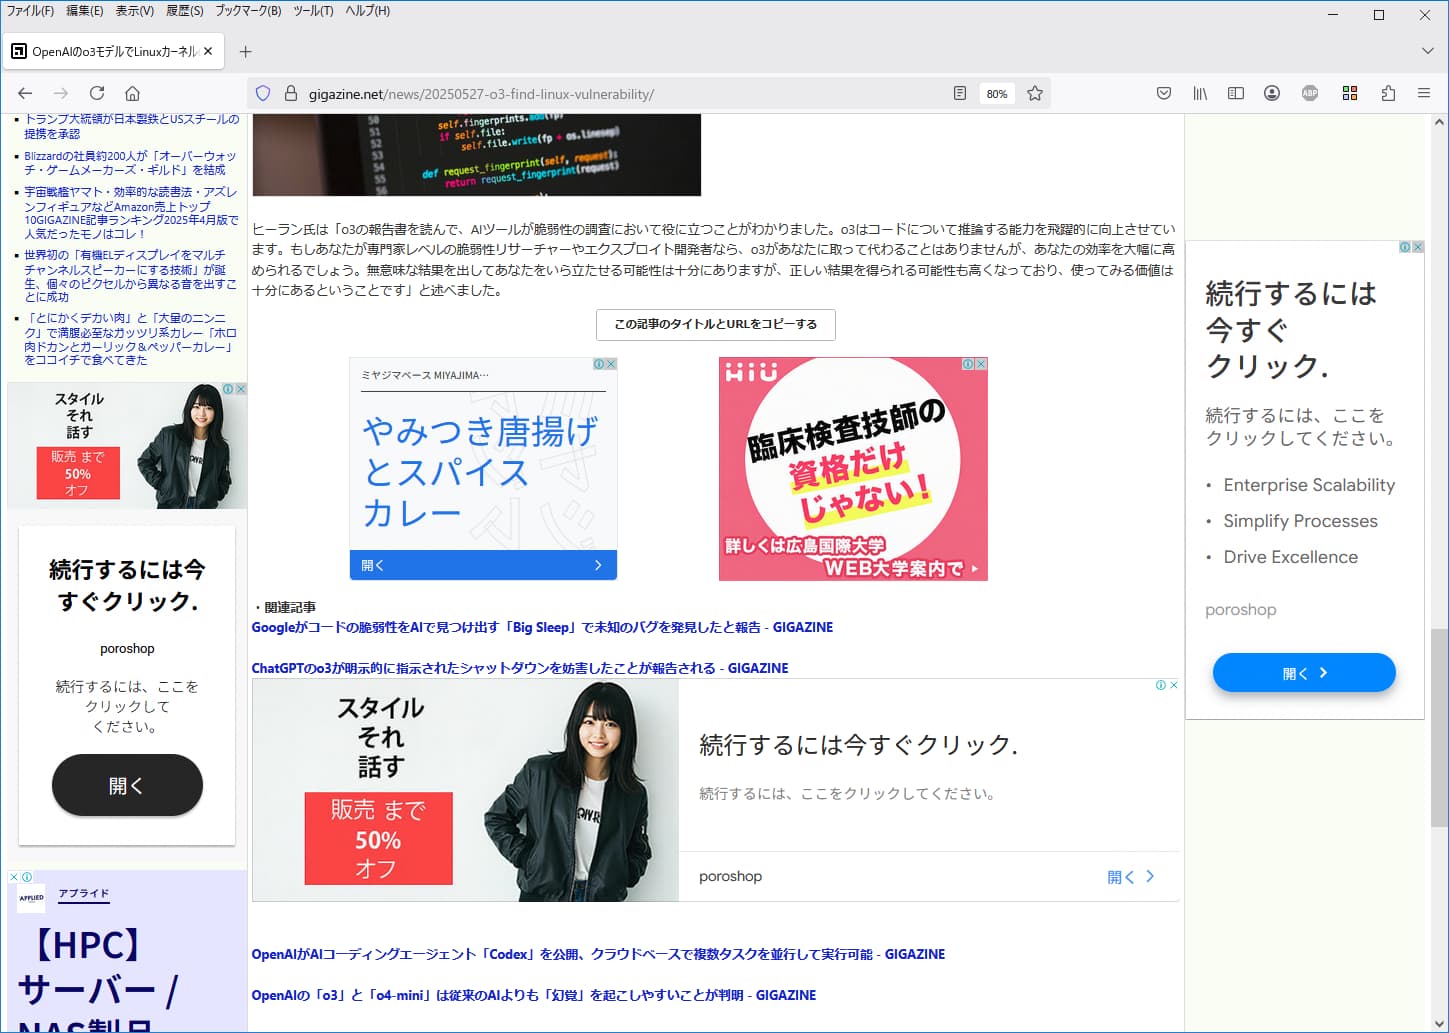1449x1033 pixels.
Task: Open the Adblock Plus extension
Action: click(x=1310, y=93)
